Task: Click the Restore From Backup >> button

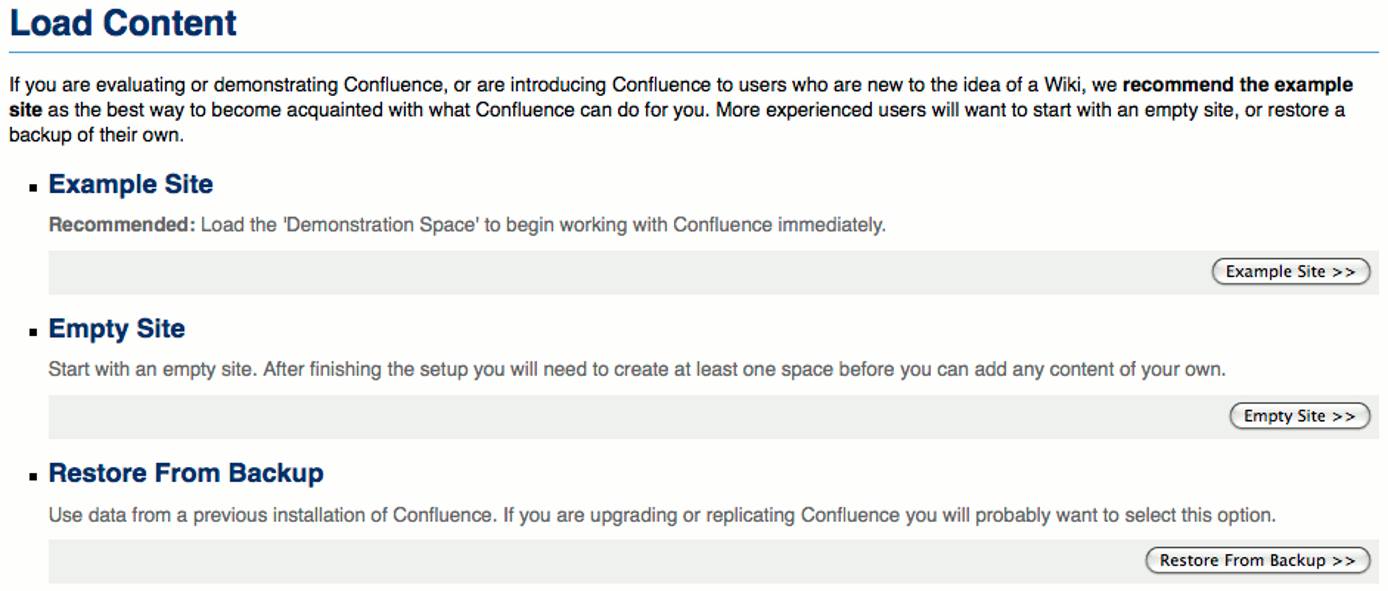Action: tap(1257, 560)
